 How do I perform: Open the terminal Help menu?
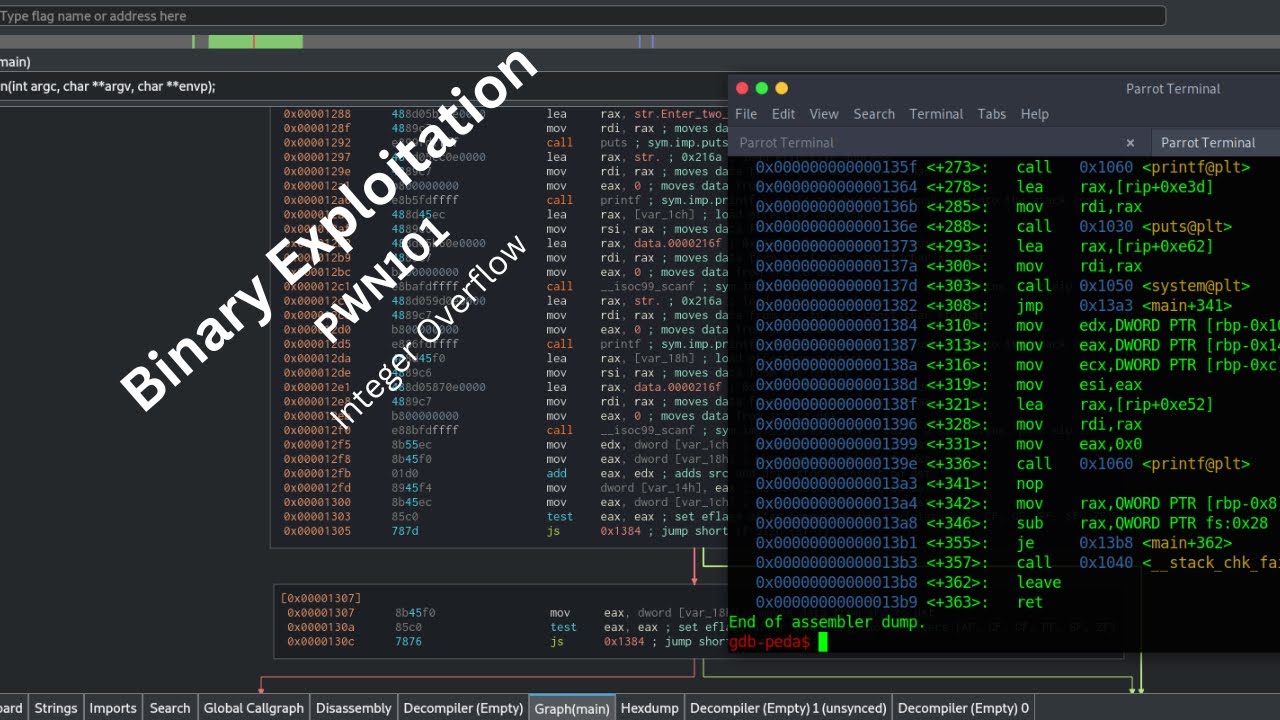[1035, 114]
